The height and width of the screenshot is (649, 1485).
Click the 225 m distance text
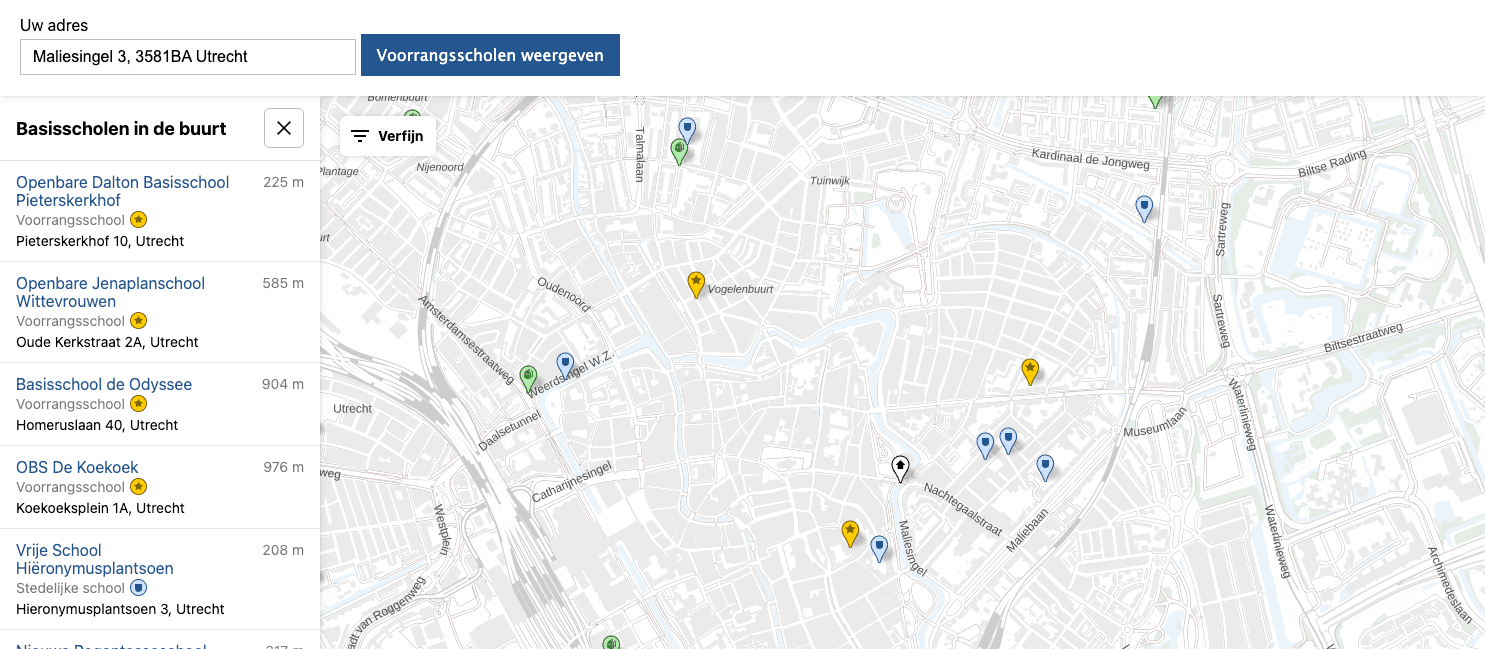click(x=283, y=182)
